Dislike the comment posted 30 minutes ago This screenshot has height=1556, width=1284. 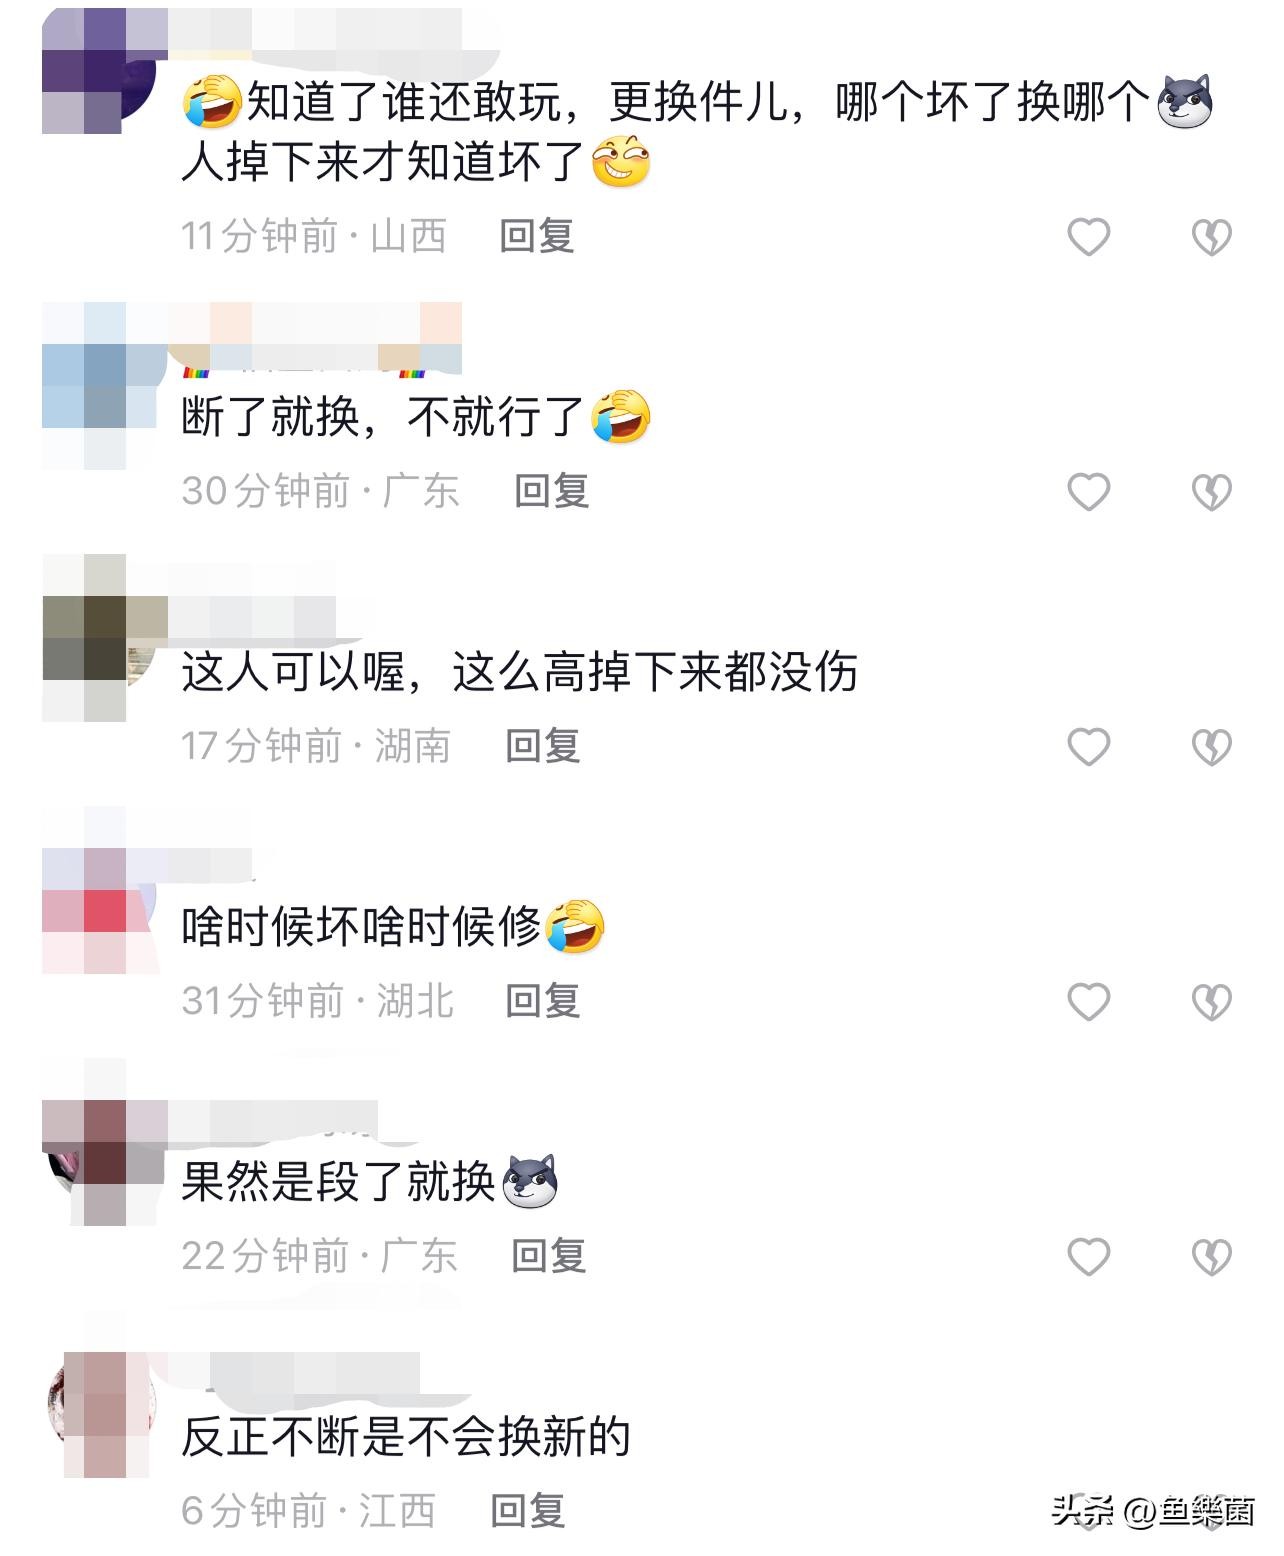tap(1212, 492)
